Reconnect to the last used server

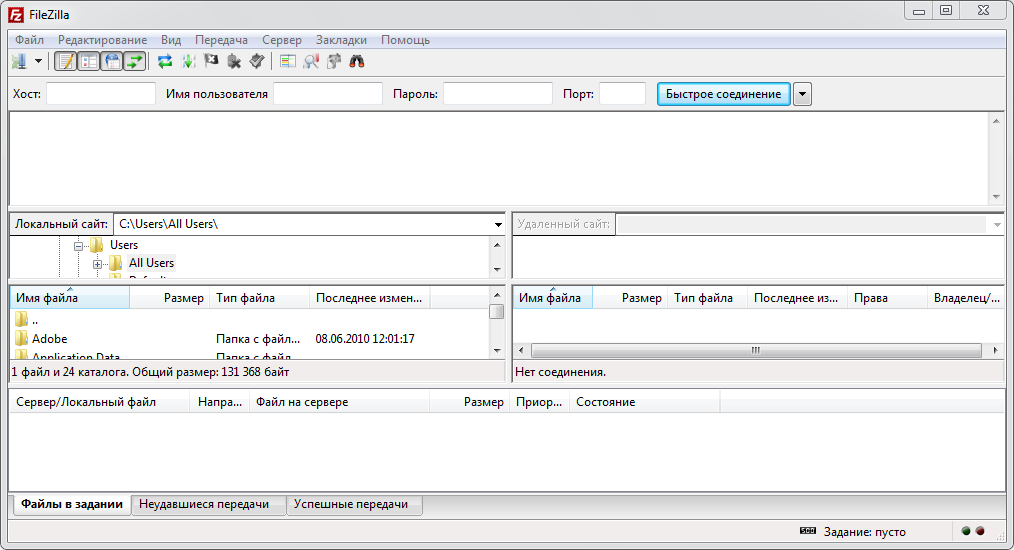[x=257, y=61]
